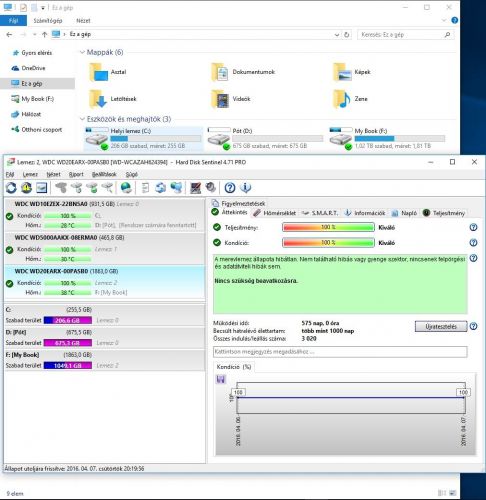Click Explorer's Back arrow
Viewport: 486px width, 500px height.
click(9, 34)
